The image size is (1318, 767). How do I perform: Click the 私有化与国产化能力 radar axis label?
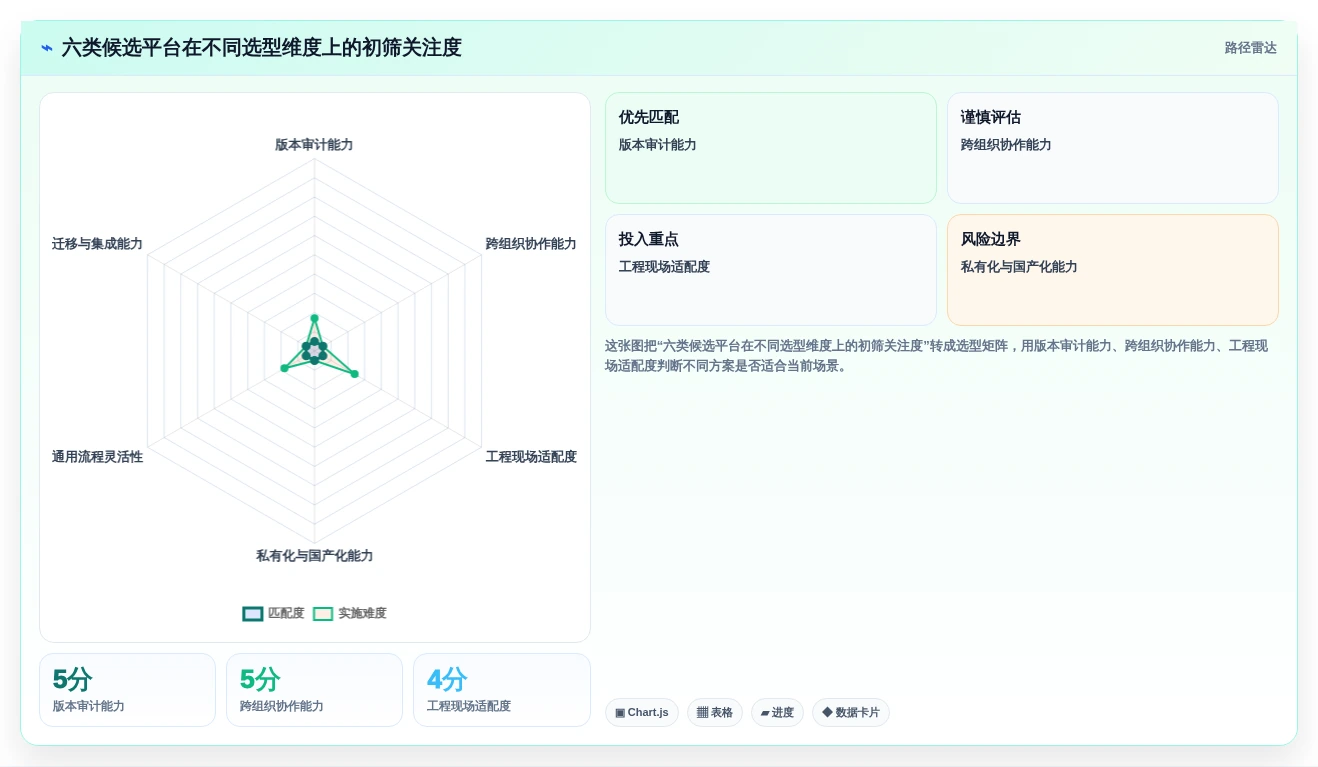[x=314, y=556]
